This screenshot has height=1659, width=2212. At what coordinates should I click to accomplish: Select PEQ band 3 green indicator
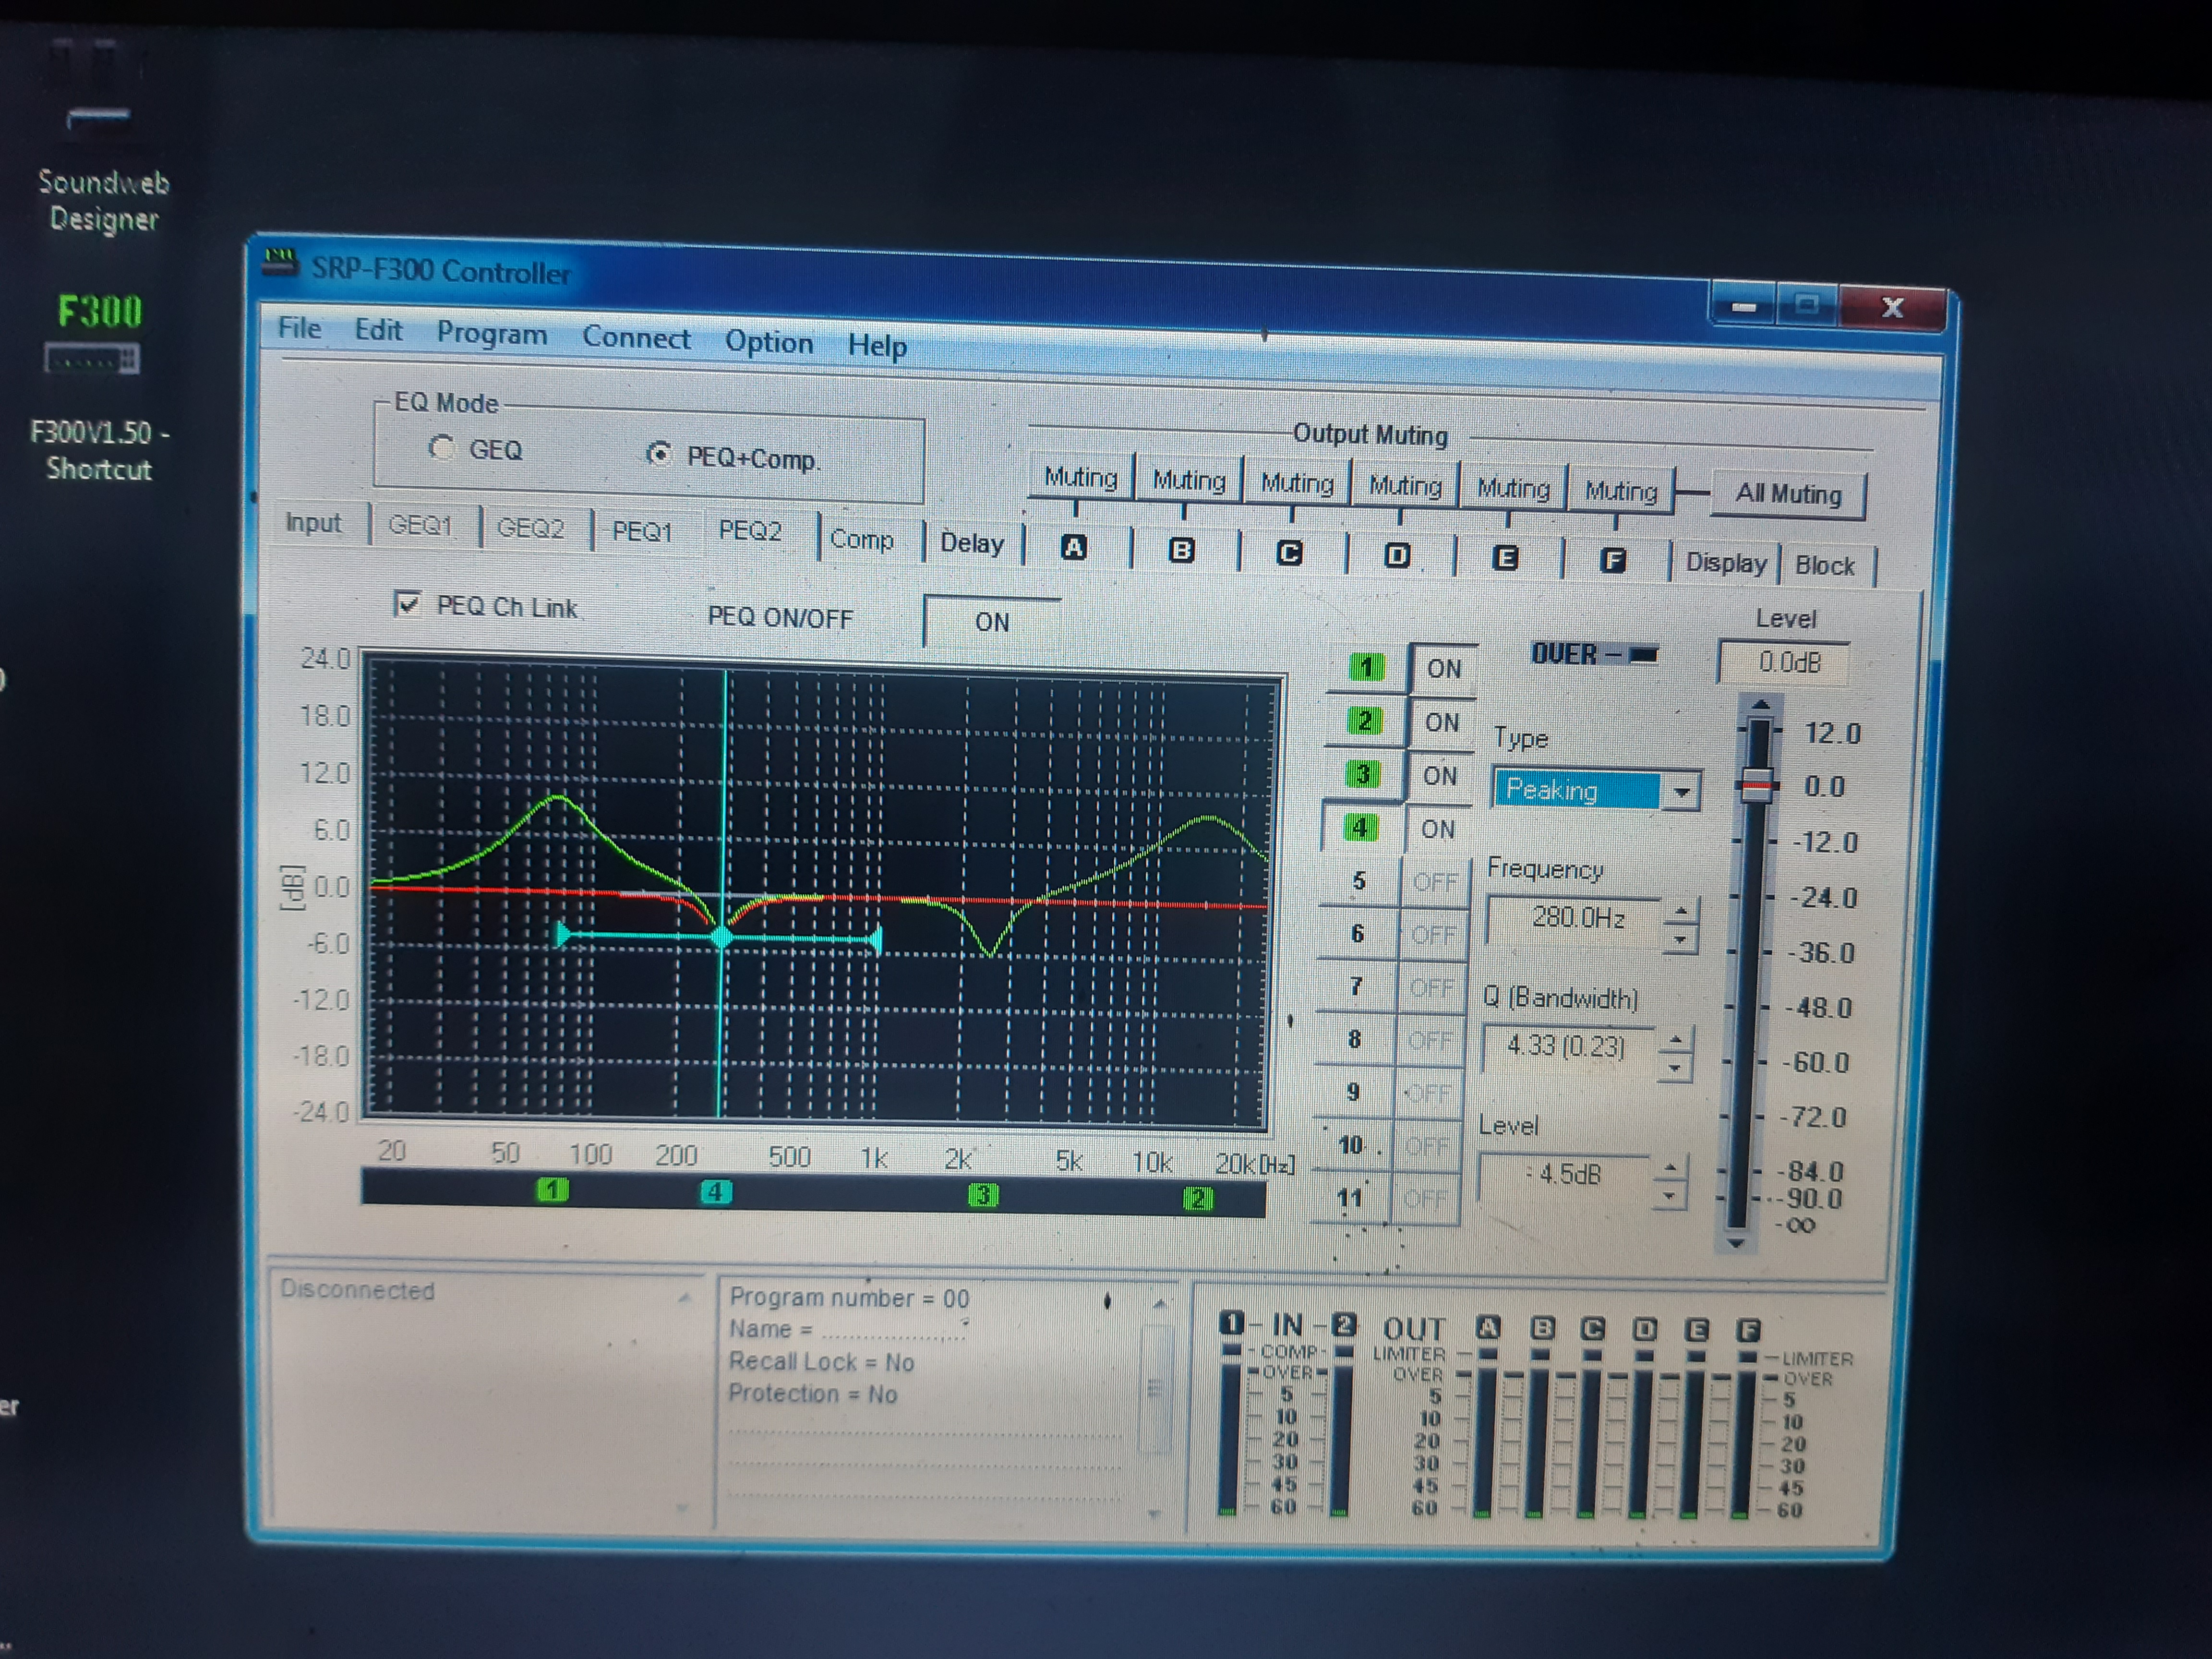(1362, 774)
